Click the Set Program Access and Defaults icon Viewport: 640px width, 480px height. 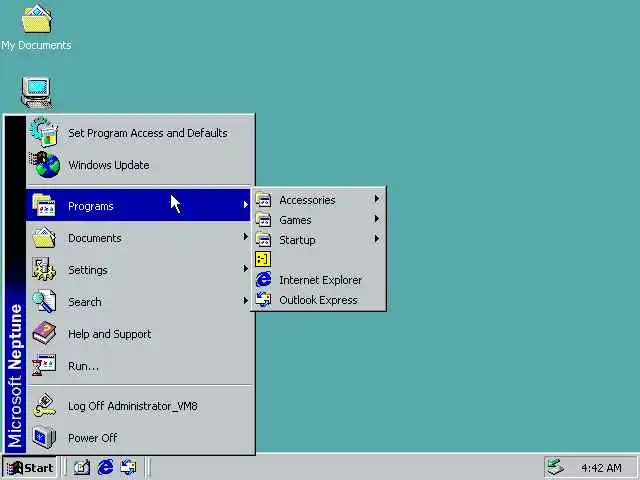click(44, 132)
